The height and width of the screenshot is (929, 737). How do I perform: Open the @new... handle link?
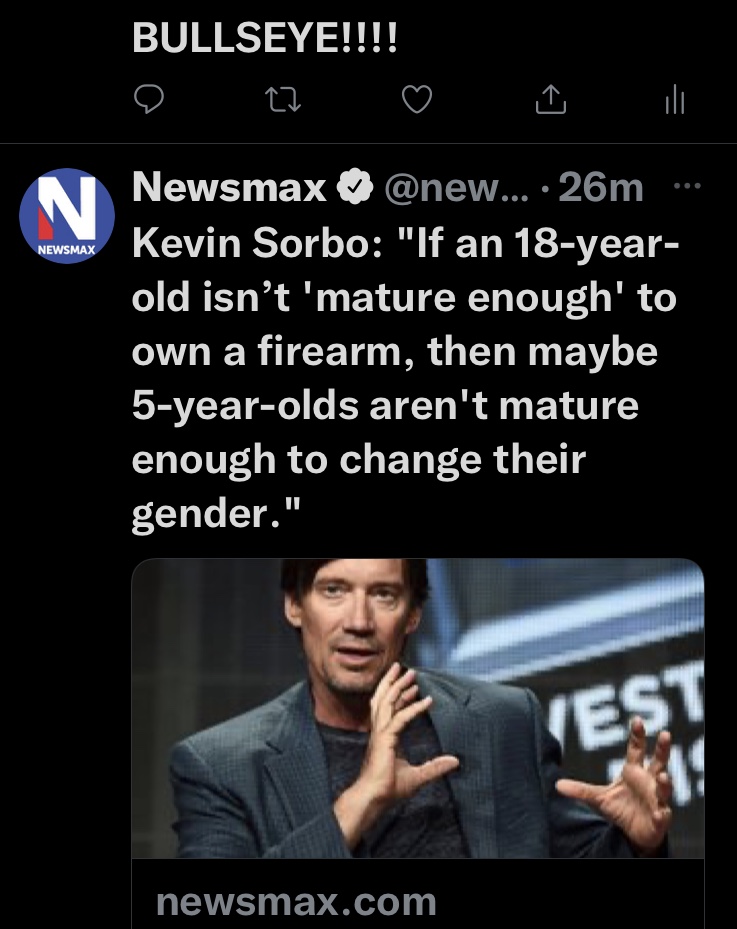456,188
